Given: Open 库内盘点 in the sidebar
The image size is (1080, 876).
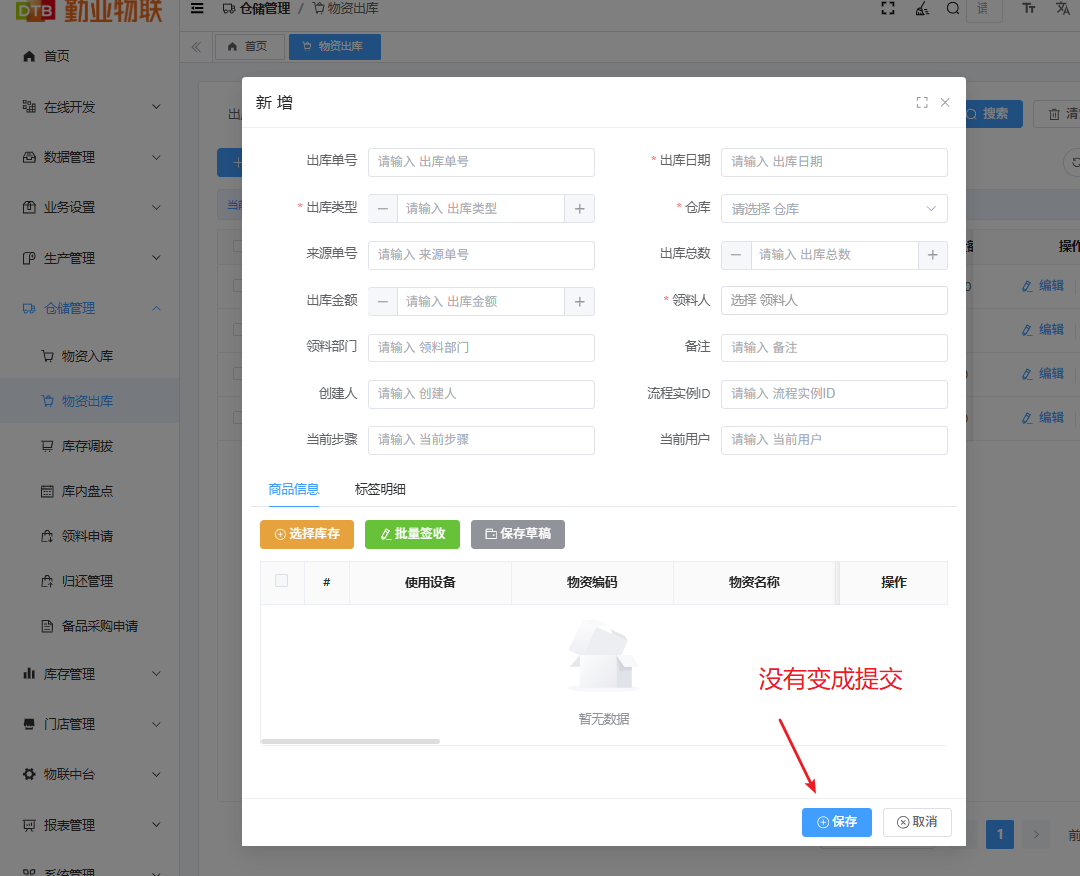Looking at the screenshot, I should (x=90, y=491).
